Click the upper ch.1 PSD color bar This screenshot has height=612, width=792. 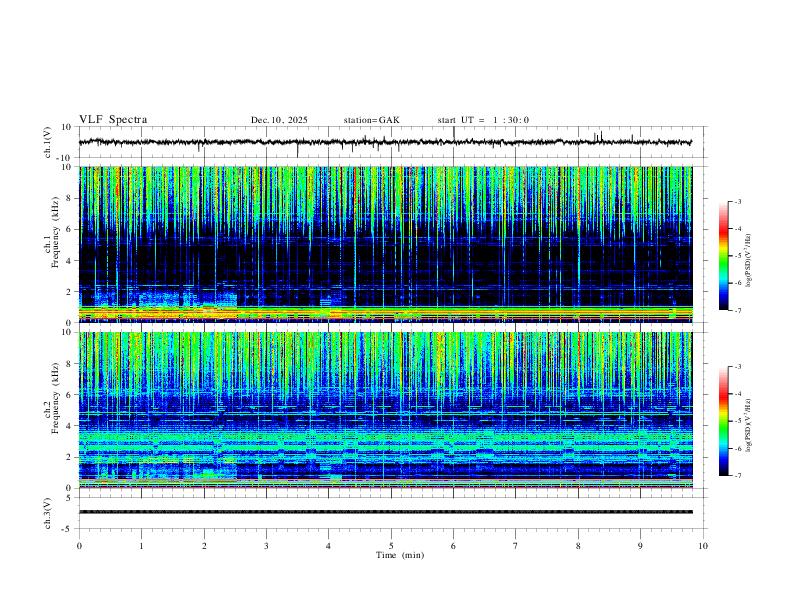(x=724, y=256)
